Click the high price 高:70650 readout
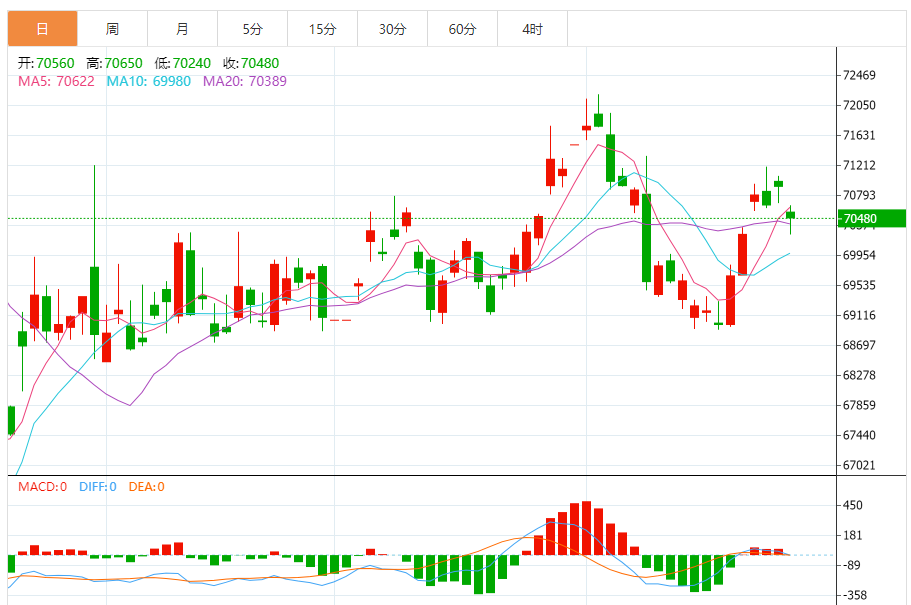Screen dimensions: 911x605 pyautogui.click(x=114, y=63)
